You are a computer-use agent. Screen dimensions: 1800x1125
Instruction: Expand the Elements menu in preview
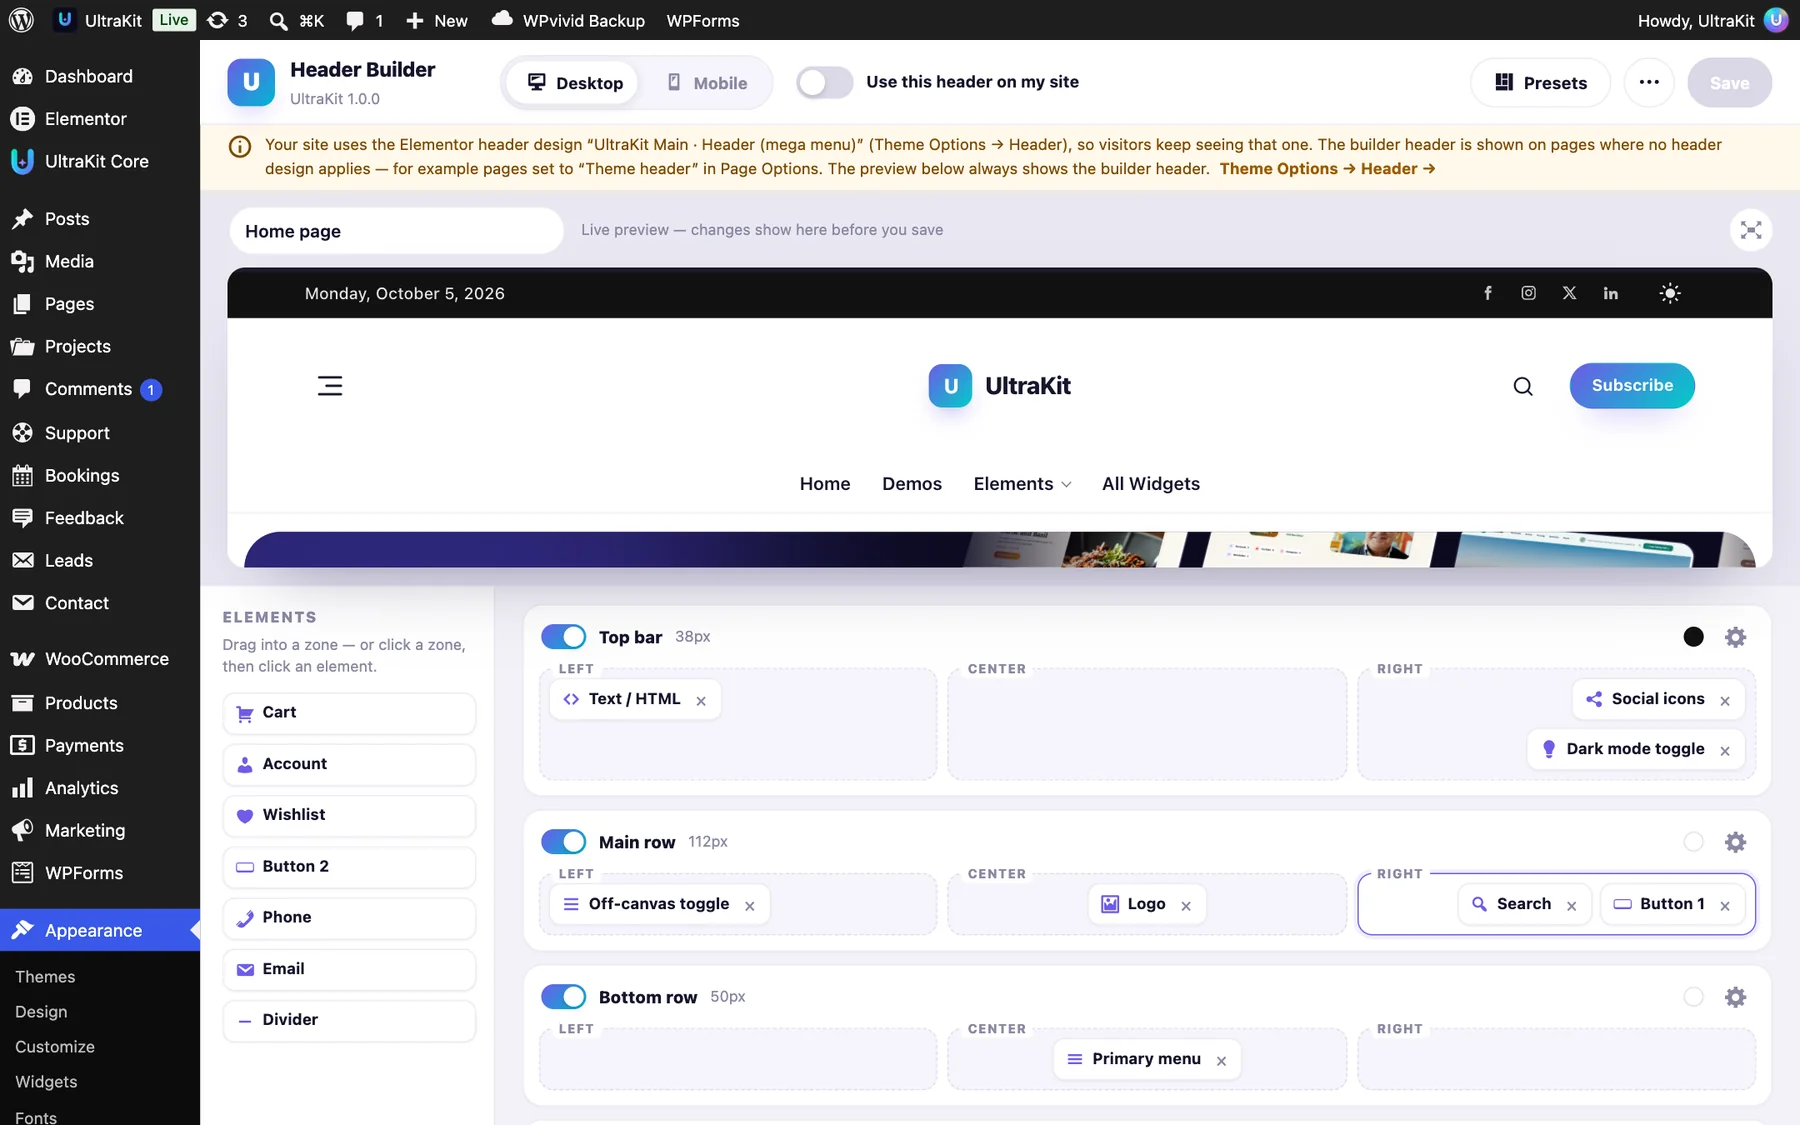(x=1022, y=483)
